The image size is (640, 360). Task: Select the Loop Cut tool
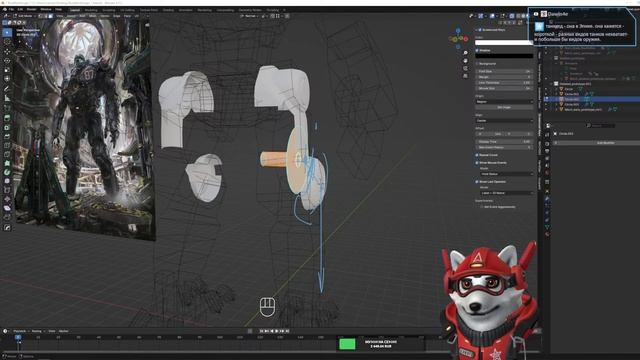7,145
